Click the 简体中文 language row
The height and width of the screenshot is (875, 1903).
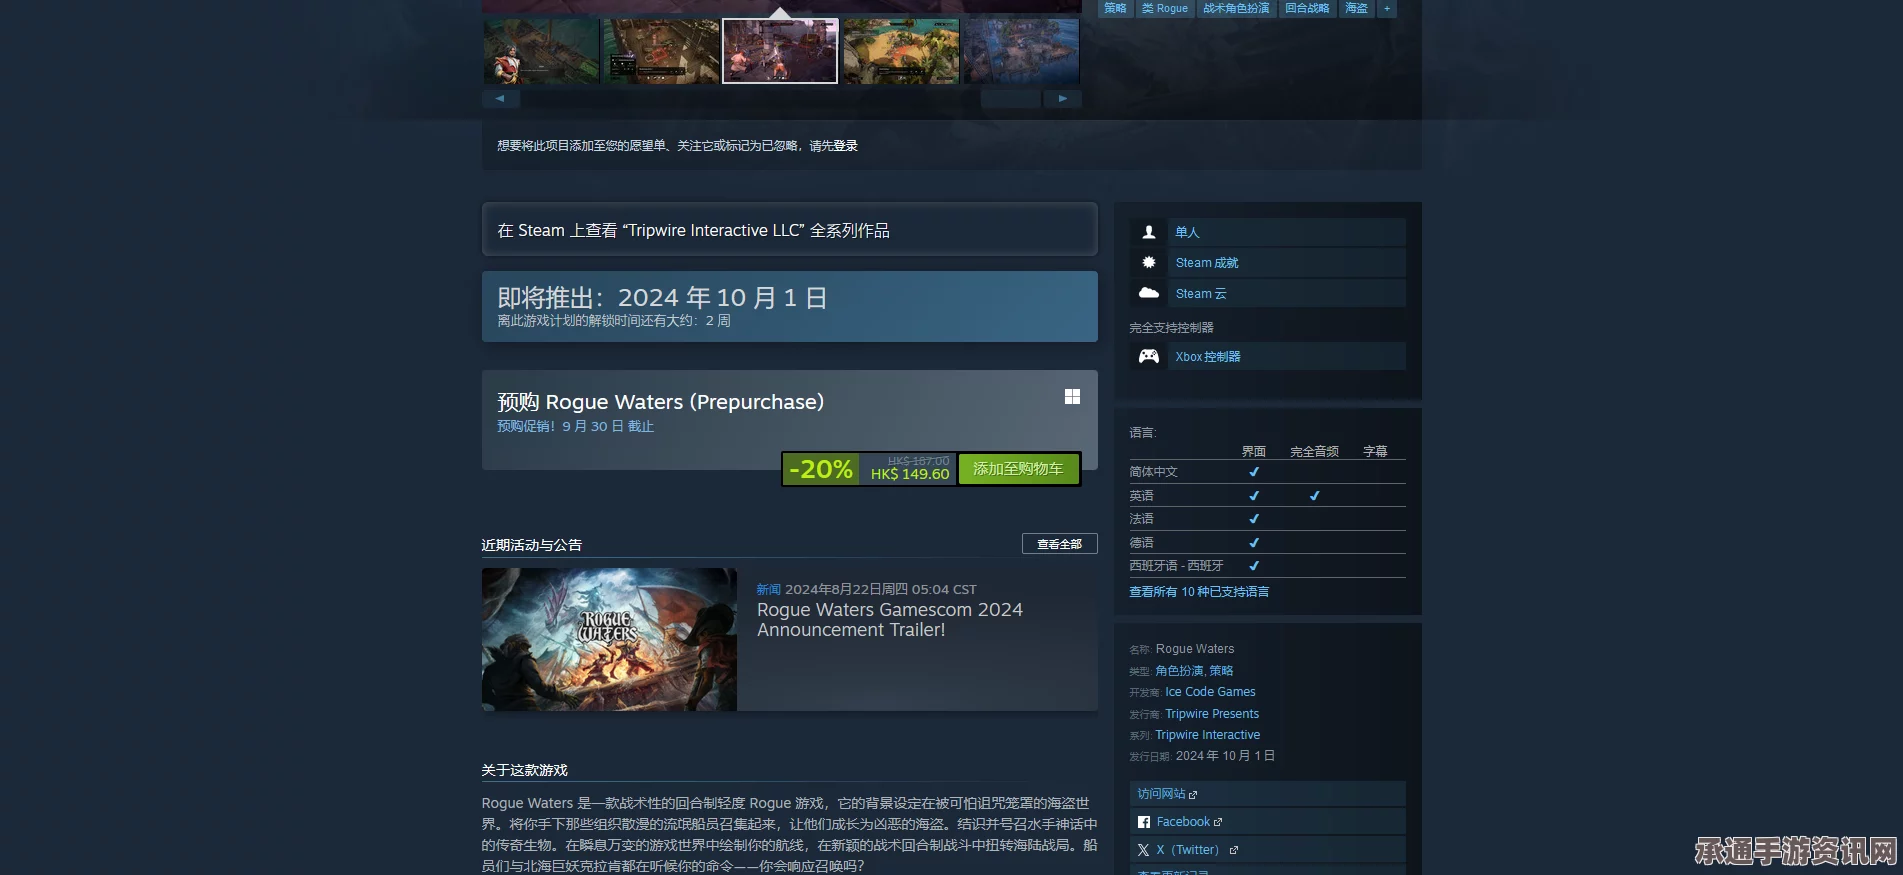pos(1267,472)
